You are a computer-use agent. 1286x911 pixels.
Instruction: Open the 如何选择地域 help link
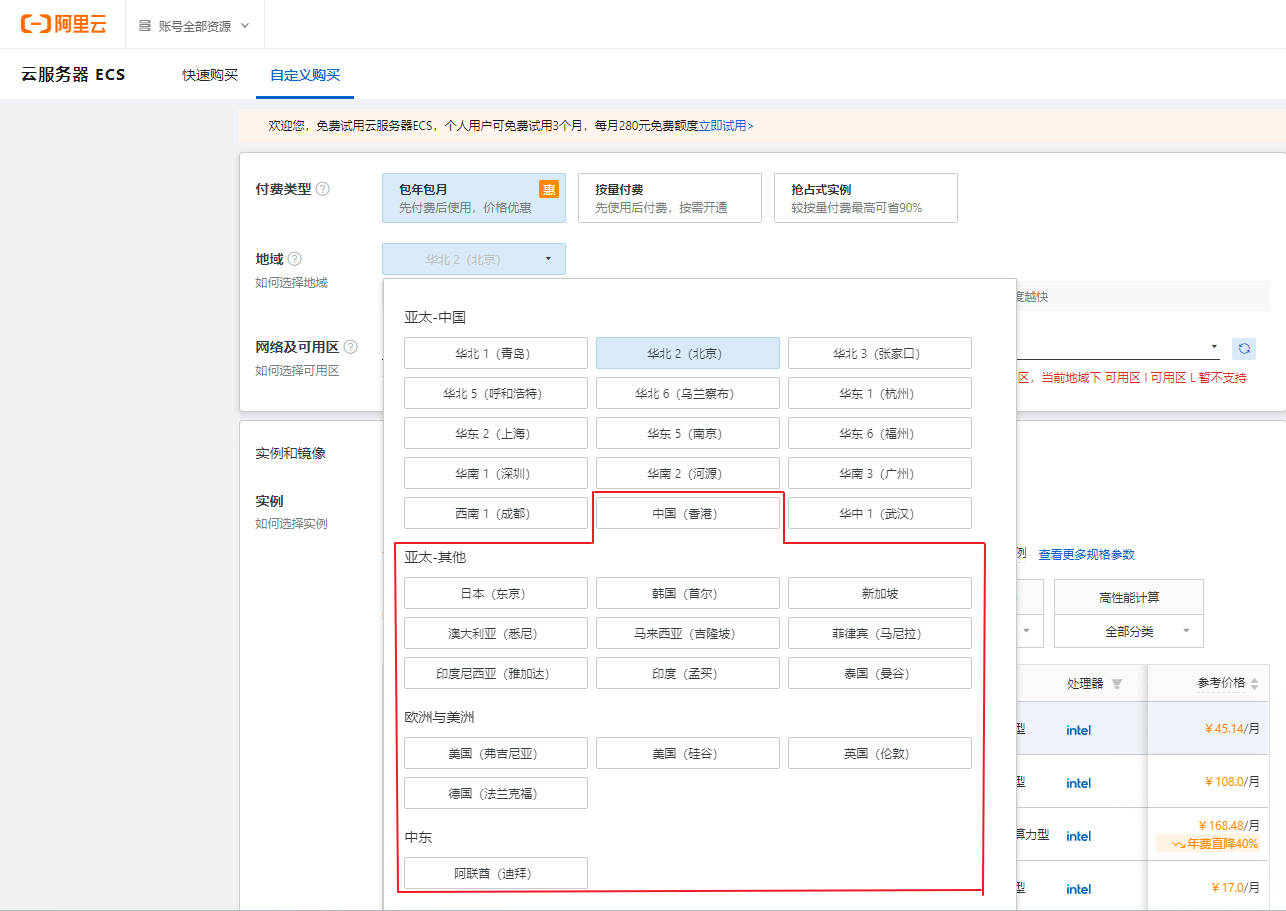tap(291, 283)
